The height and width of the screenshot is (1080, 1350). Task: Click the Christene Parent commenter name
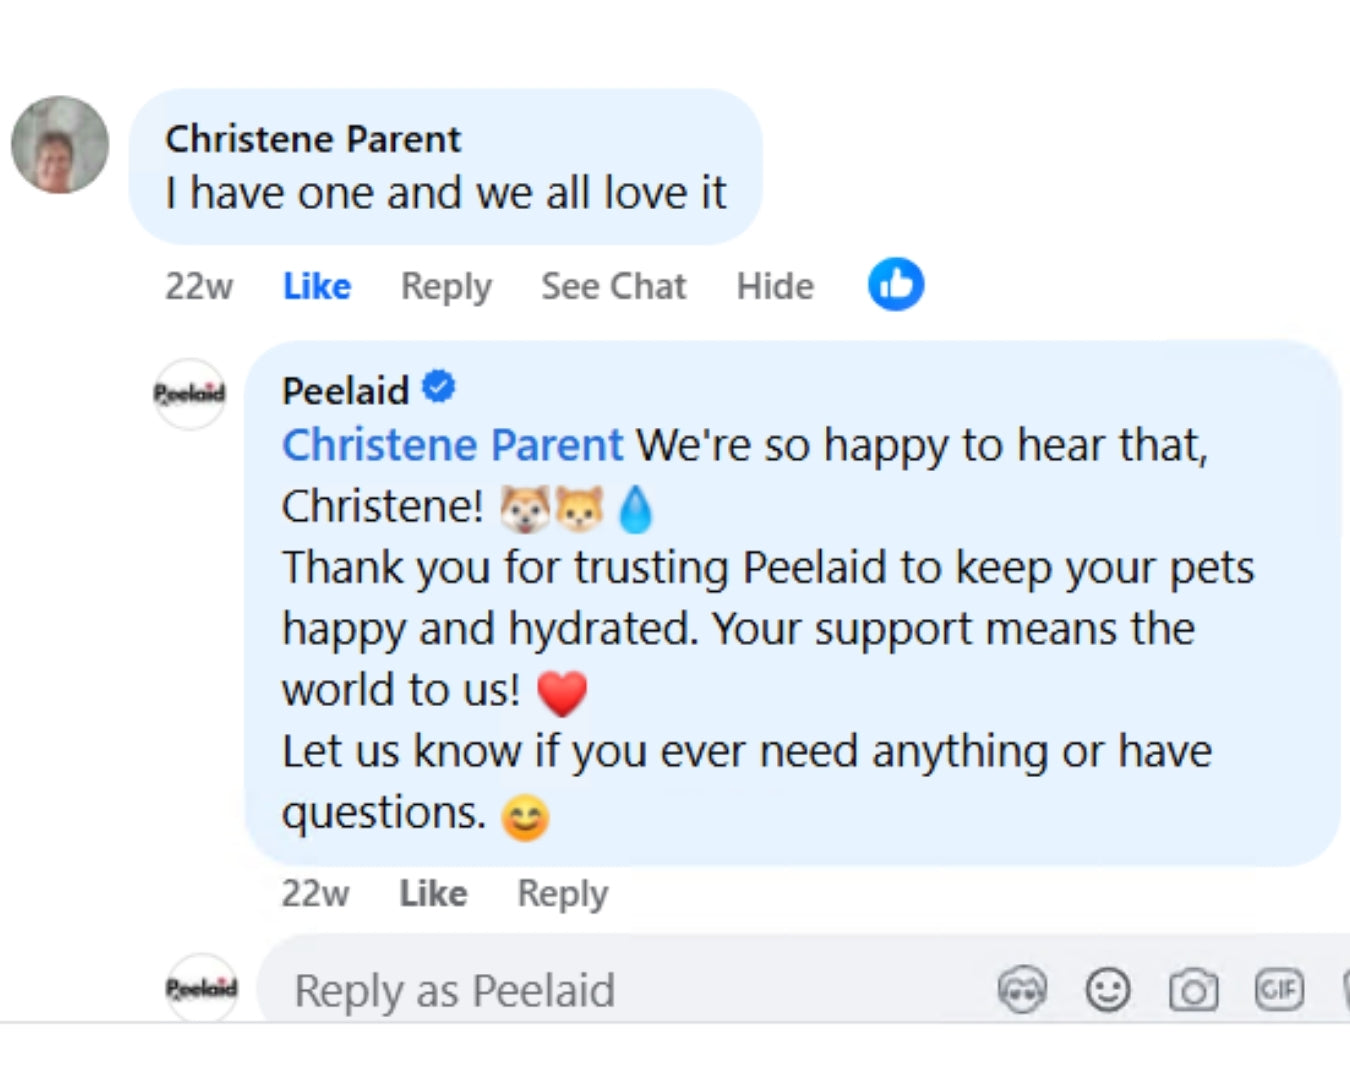coord(313,139)
